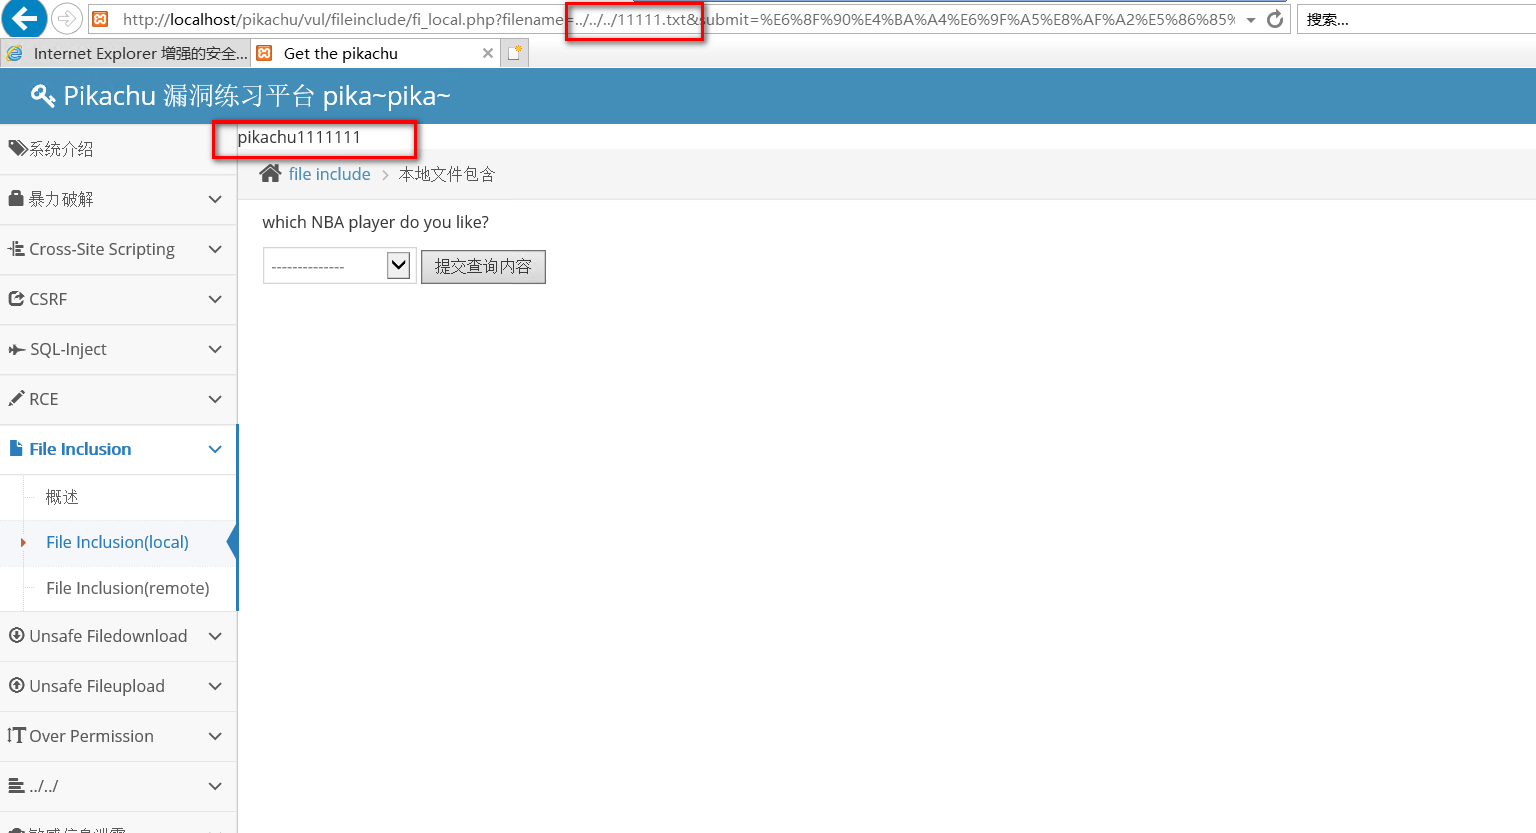Screen dimensions: 1536x833
Task: Expand the Cross-Site Scripting chevron
Action: click(215, 249)
